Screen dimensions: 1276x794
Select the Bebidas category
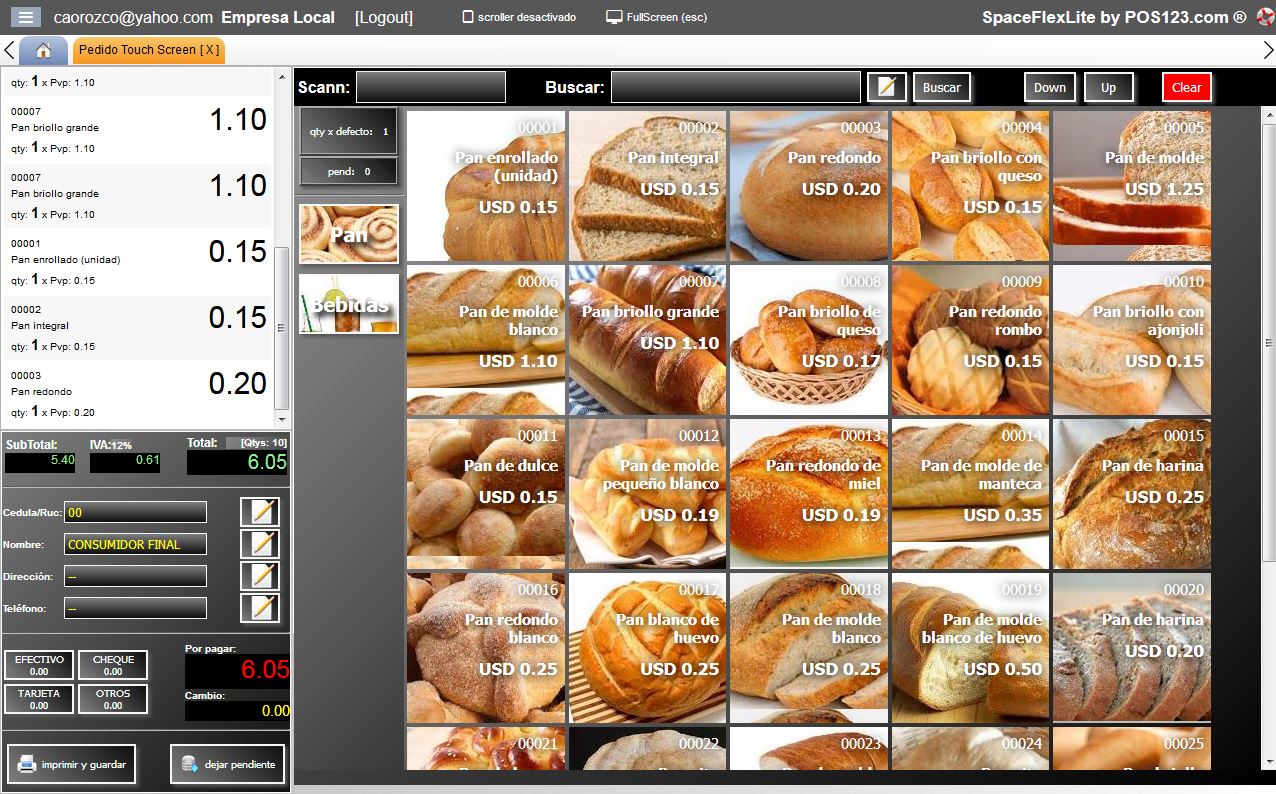pos(349,304)
